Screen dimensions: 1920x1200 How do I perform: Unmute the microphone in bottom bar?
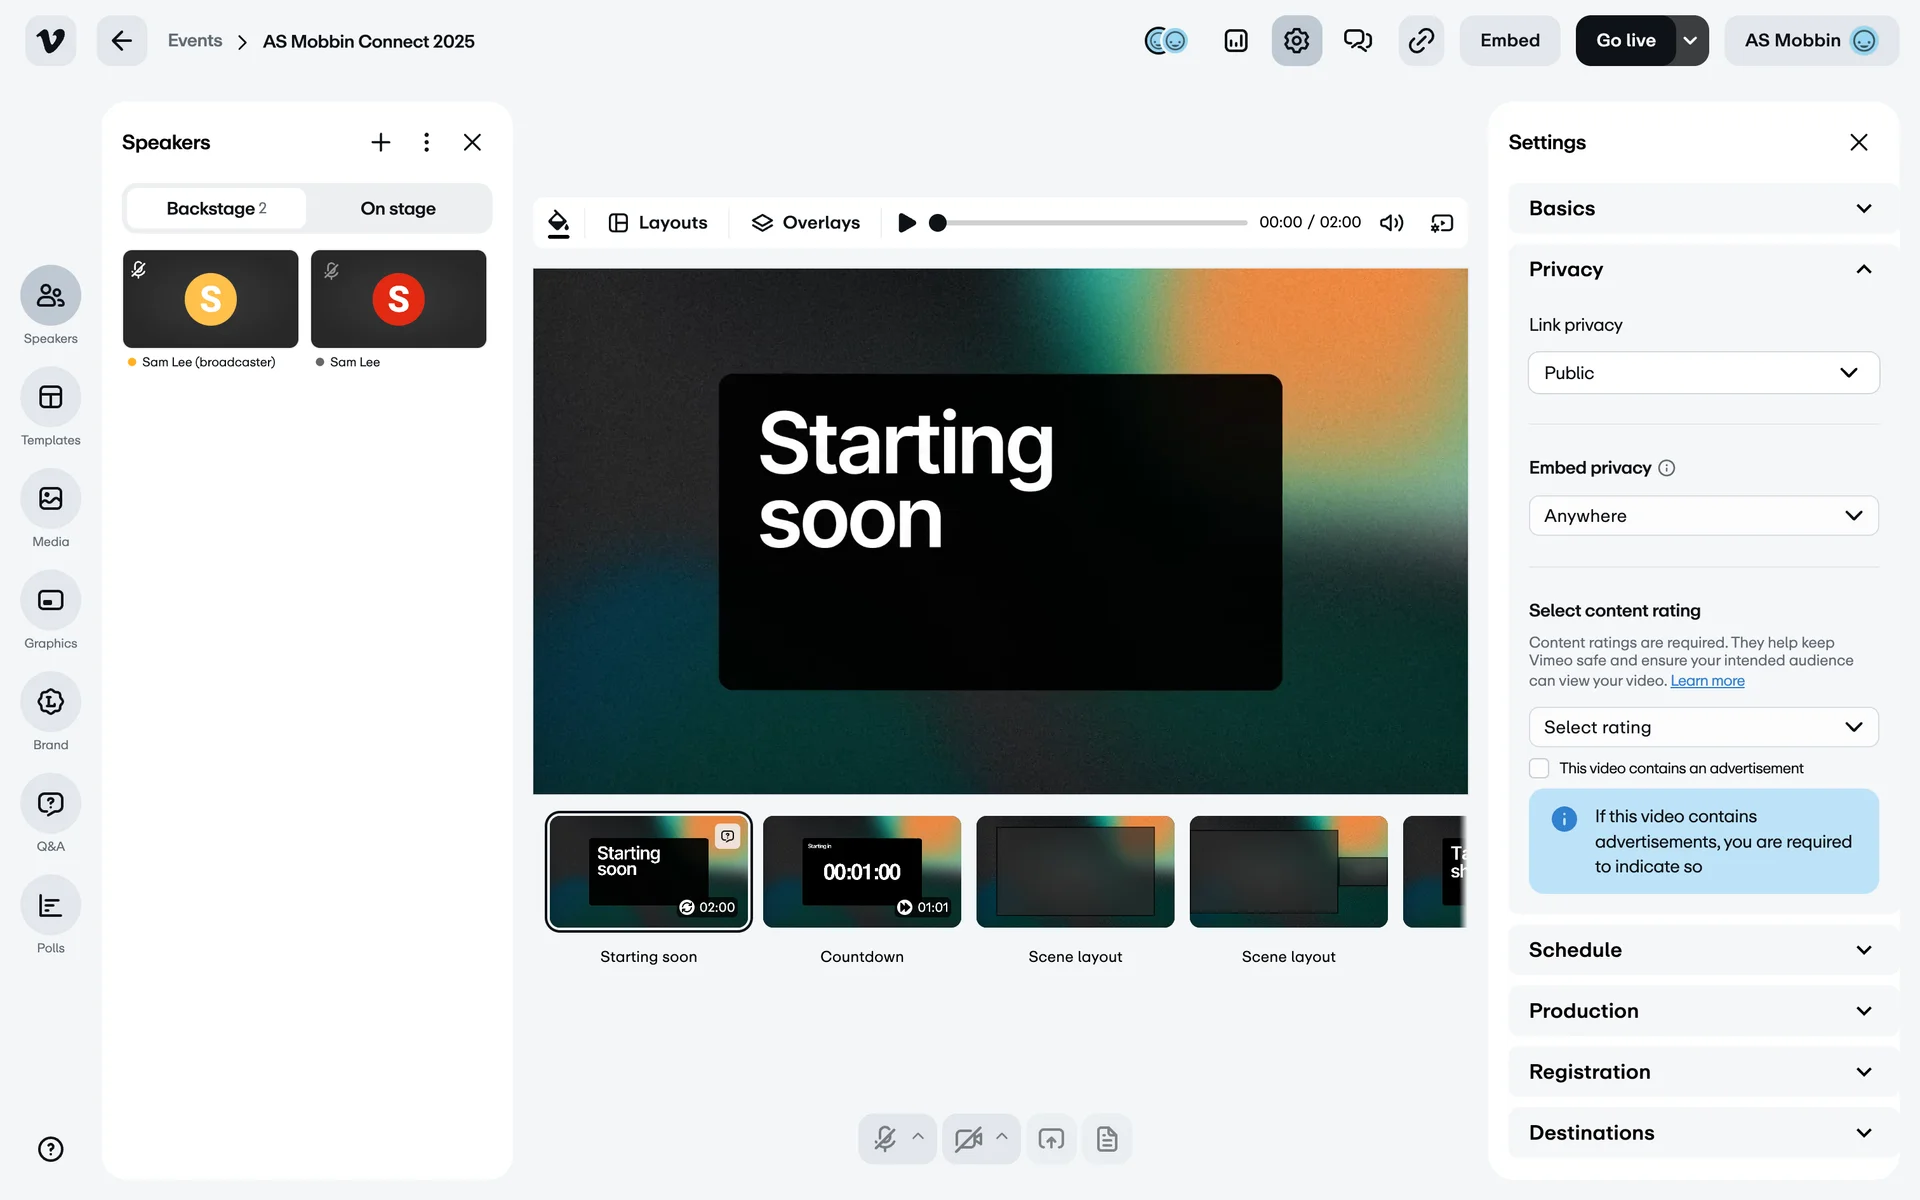(885, 1139)
